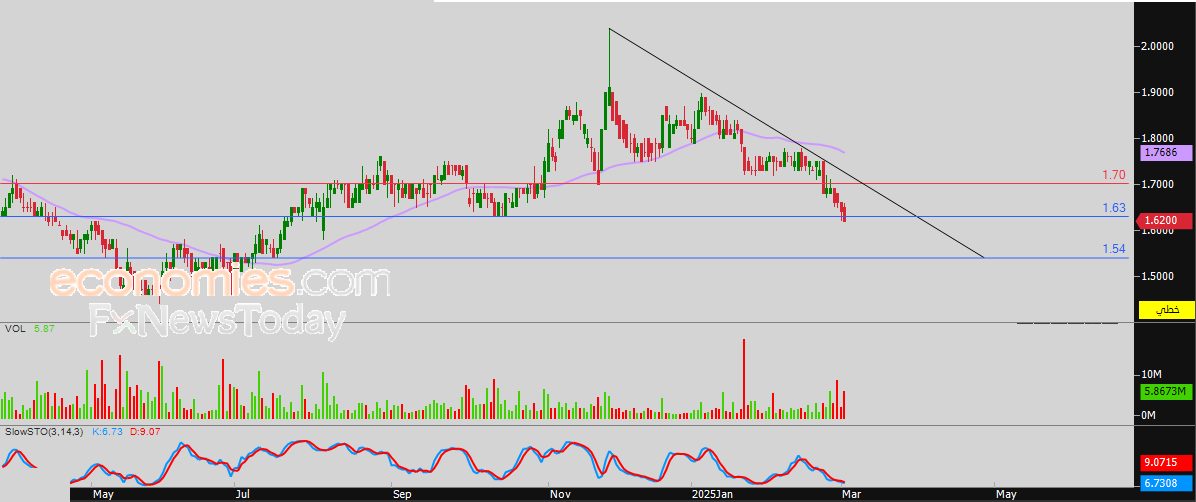Click the yellow خطي scale button
1196x502 pixels.
tap(1166, 310)
